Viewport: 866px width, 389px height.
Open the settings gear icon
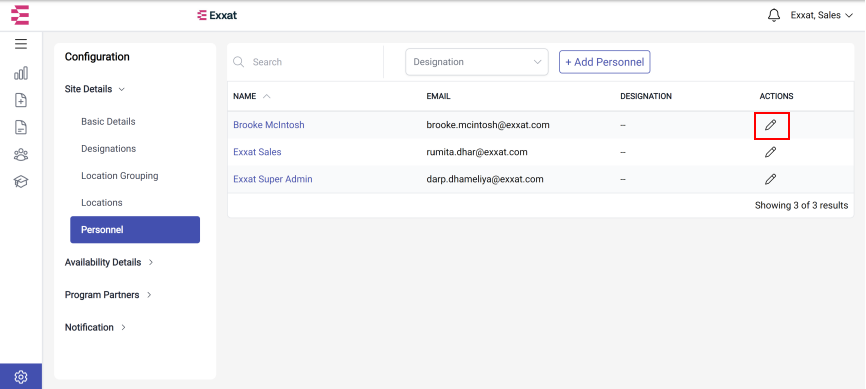pyautogui.click(x=21, y=377)
